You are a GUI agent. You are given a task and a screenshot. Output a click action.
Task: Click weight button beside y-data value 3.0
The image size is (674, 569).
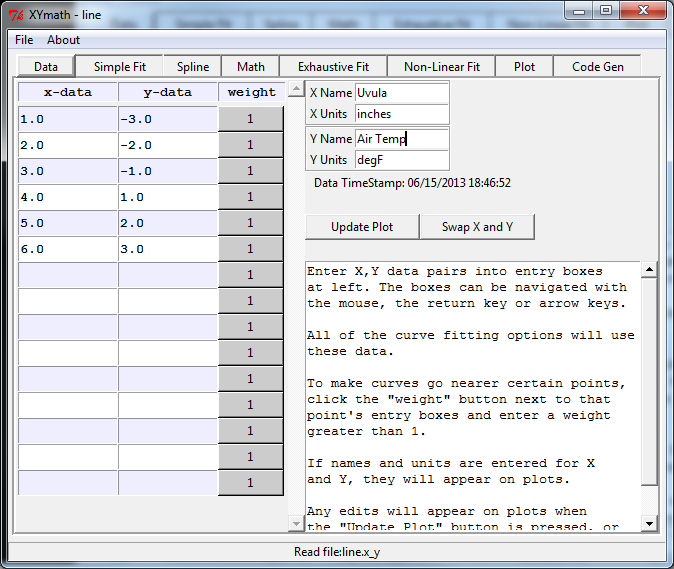[250, 249]
